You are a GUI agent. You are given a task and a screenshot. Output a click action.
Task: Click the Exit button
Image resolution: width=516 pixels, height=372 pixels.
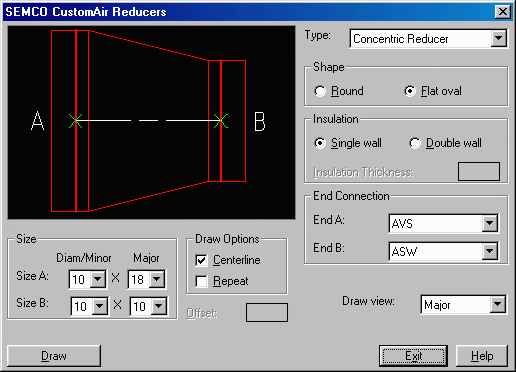(x=413, y=356)
